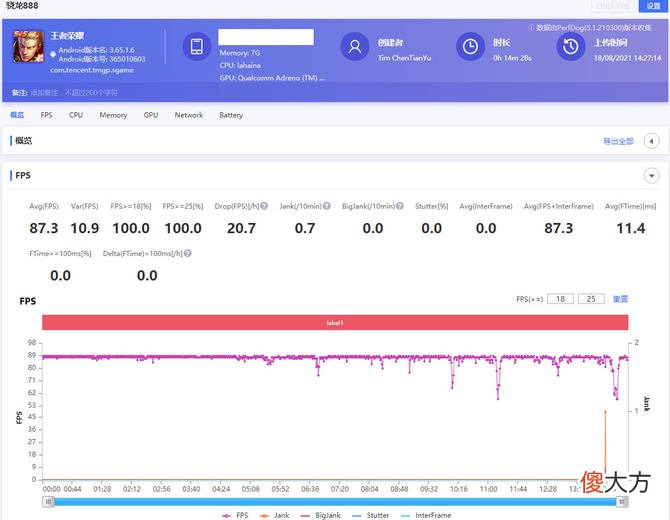Click the 重置 reset link

coord(620,299)
